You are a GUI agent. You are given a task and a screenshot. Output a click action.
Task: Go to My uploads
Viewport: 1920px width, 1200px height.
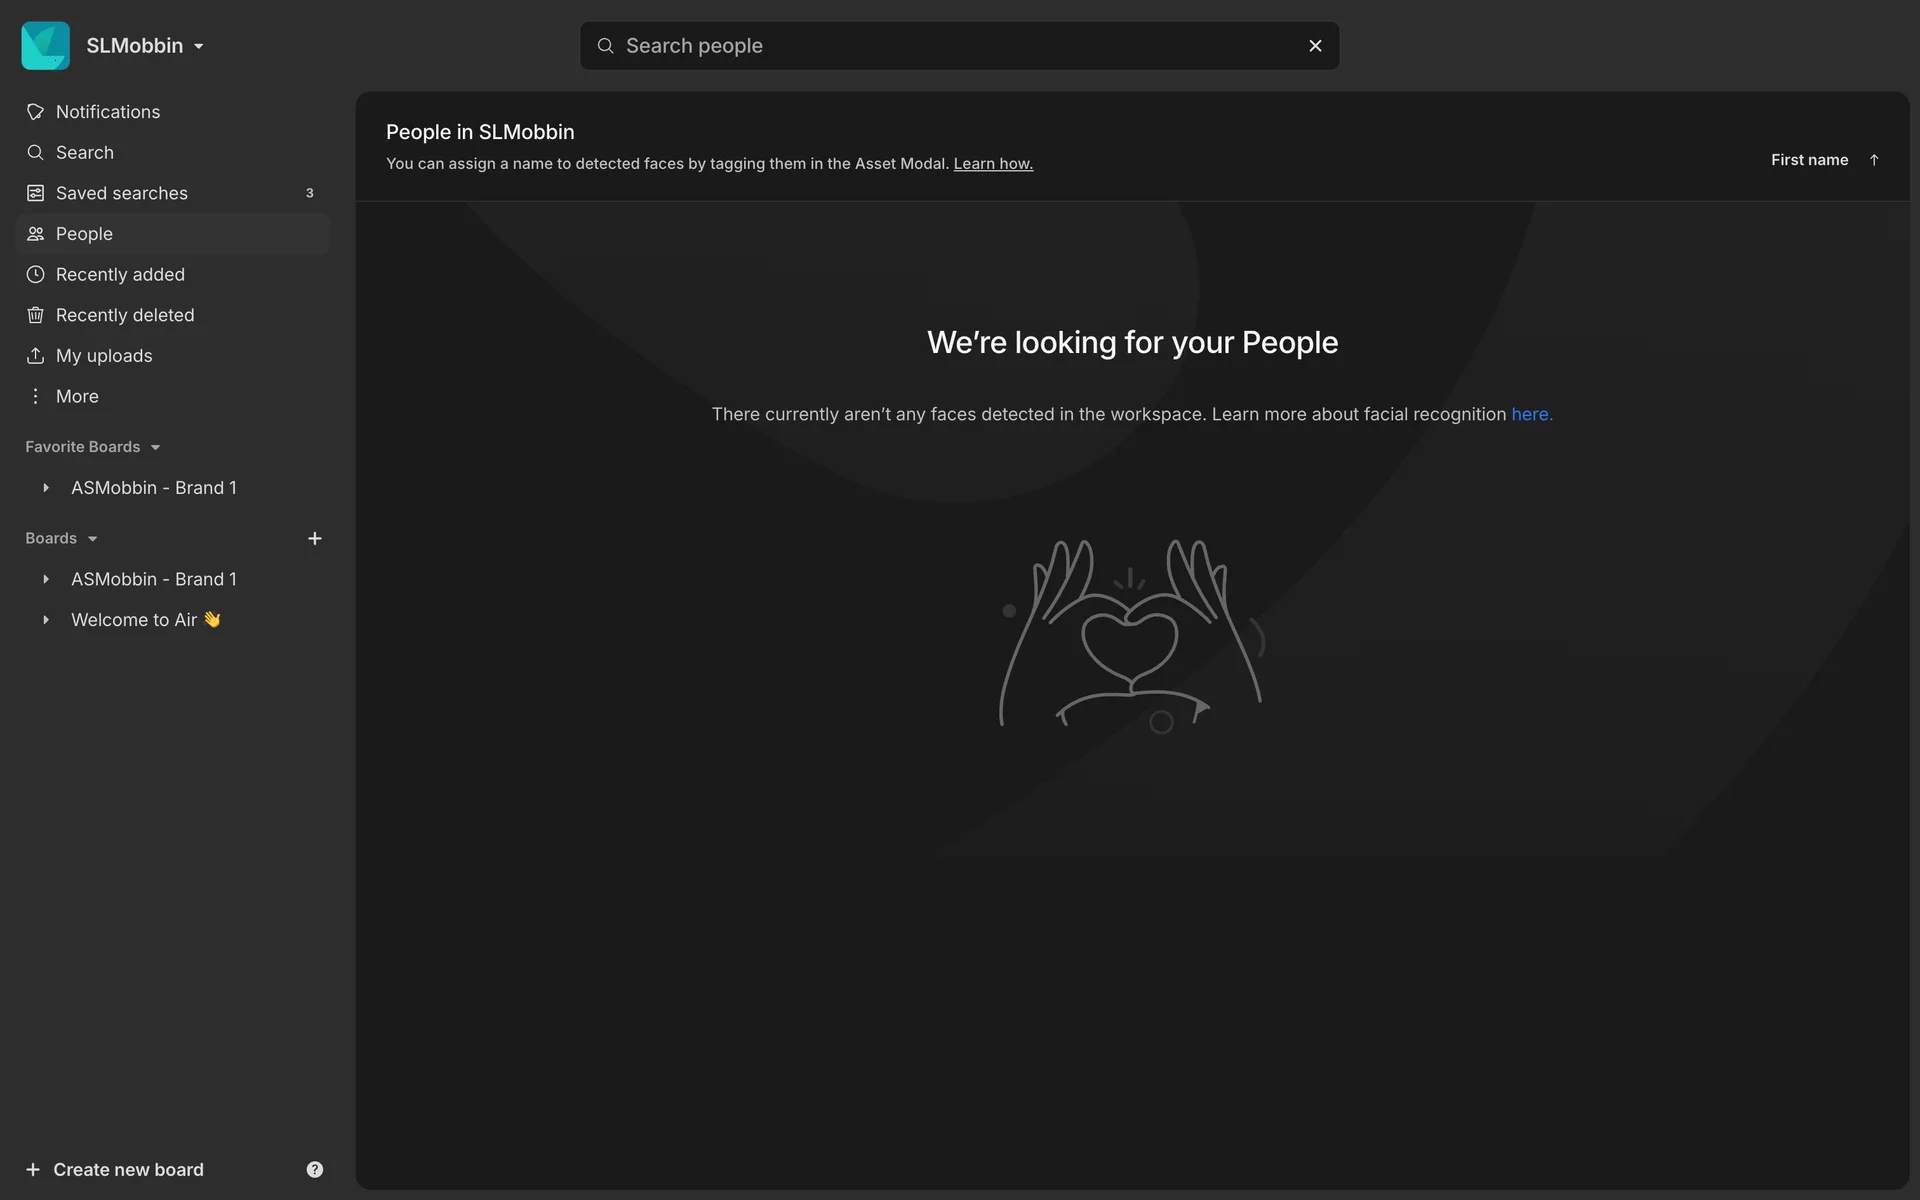103,356
